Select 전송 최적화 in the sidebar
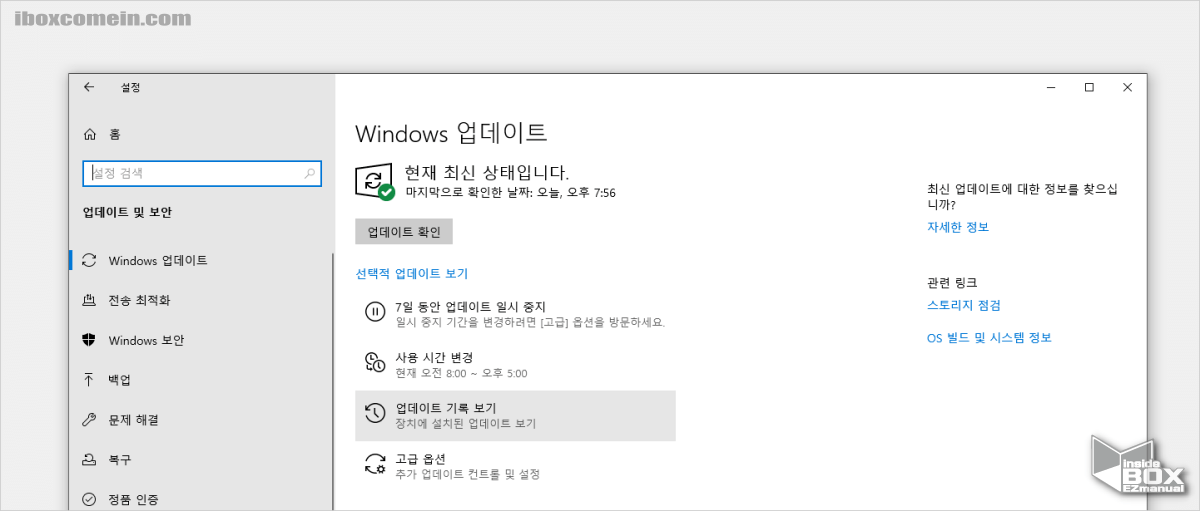The image size is (1200, 511). pyautogui.click(x=200, y=300)
